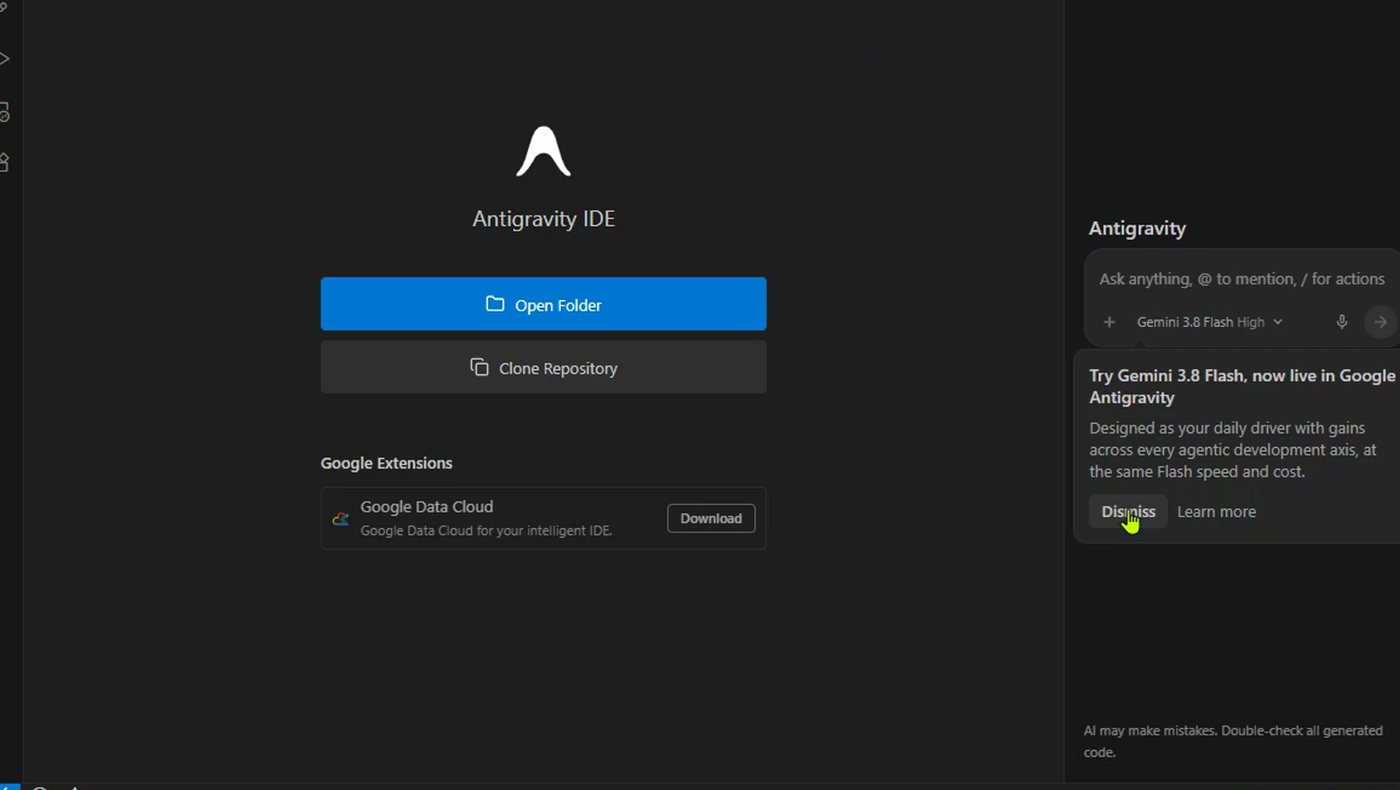The width and height of the screenshot is (1400, 790).
Task: Expand the Gemini 3.8 Flash model dropdown
Action: point(1209,322)
